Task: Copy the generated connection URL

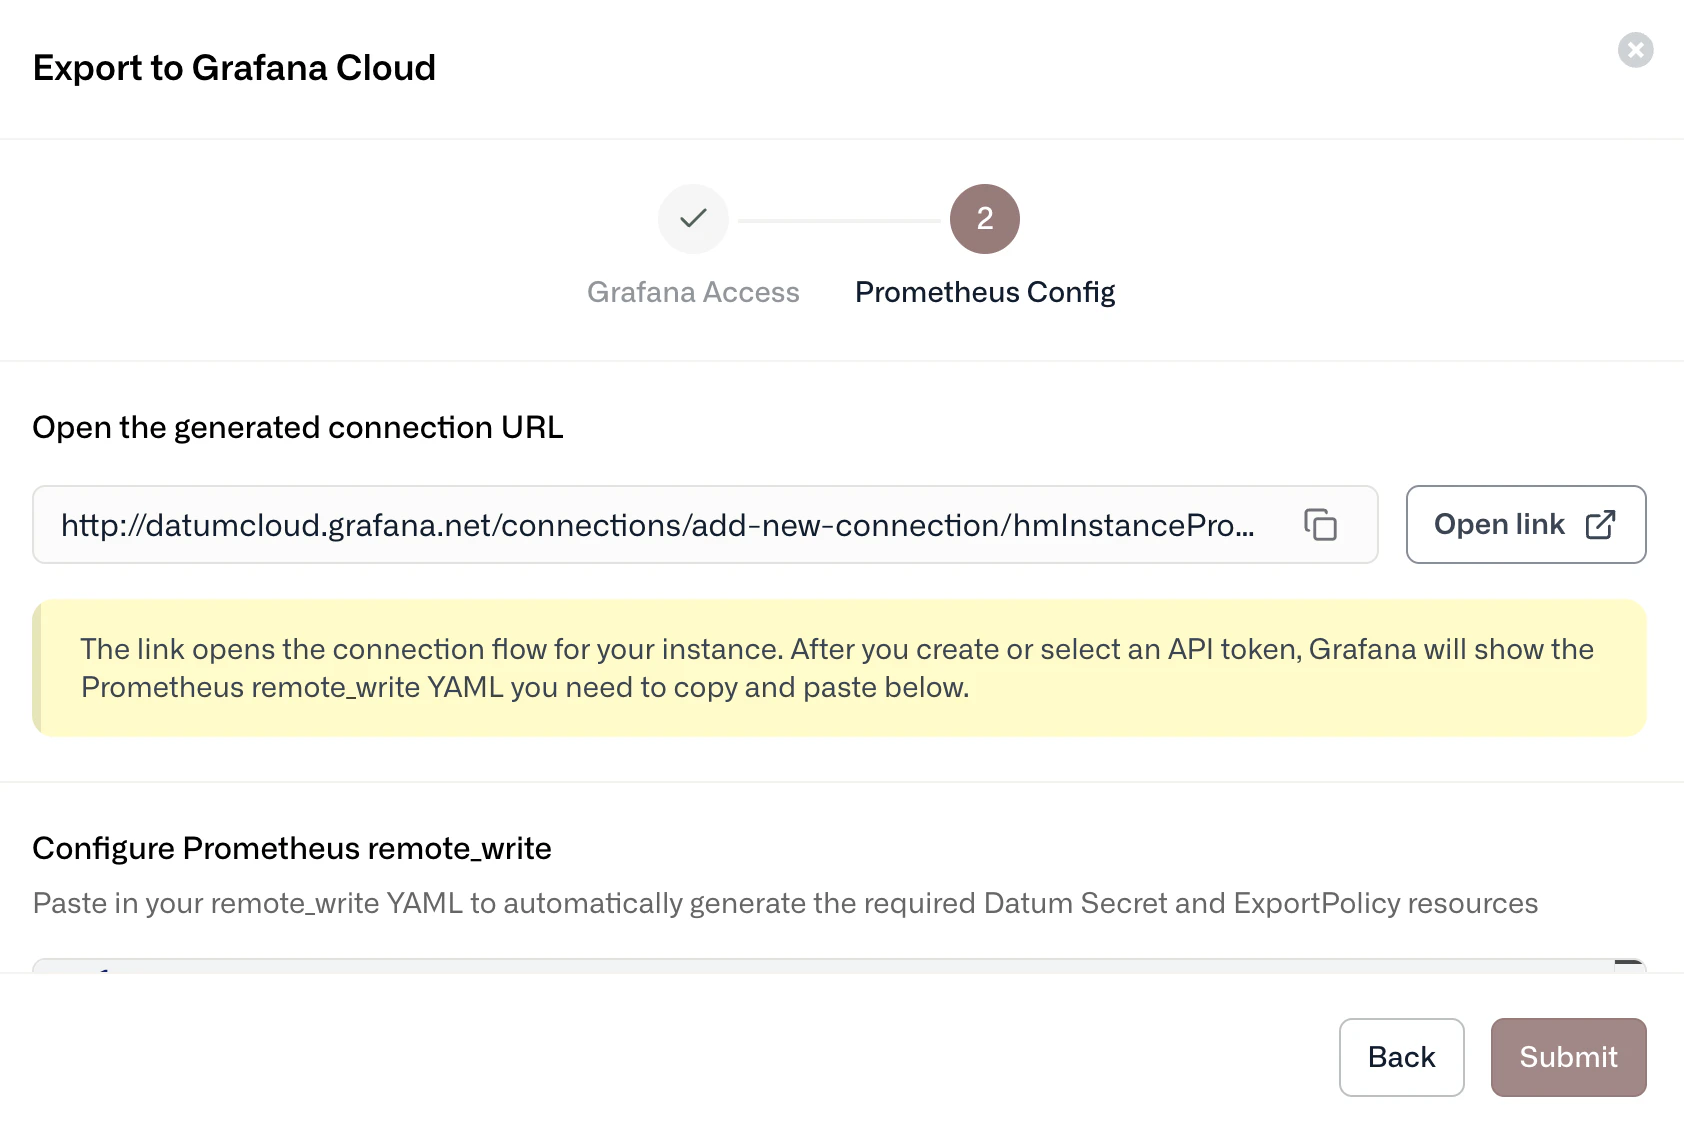Action: click(x=1320, y=525)
